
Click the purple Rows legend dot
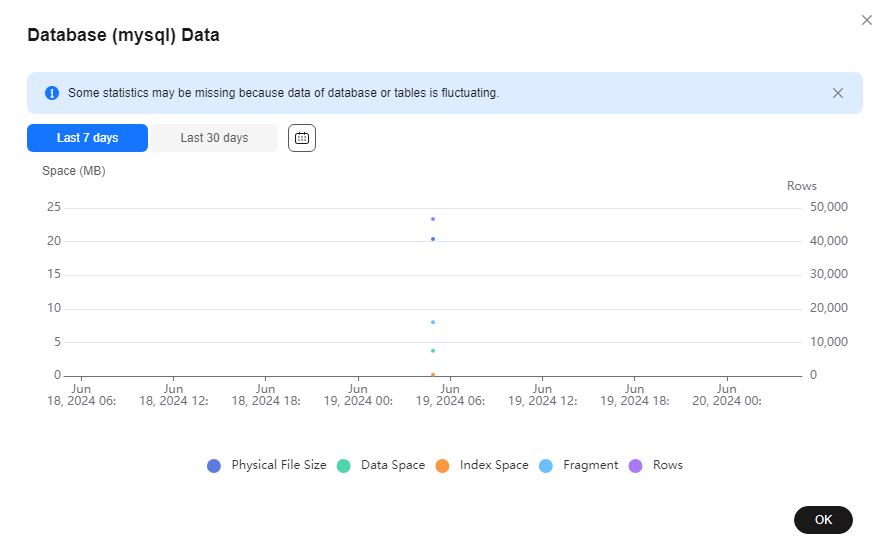[x=636, y=466]
